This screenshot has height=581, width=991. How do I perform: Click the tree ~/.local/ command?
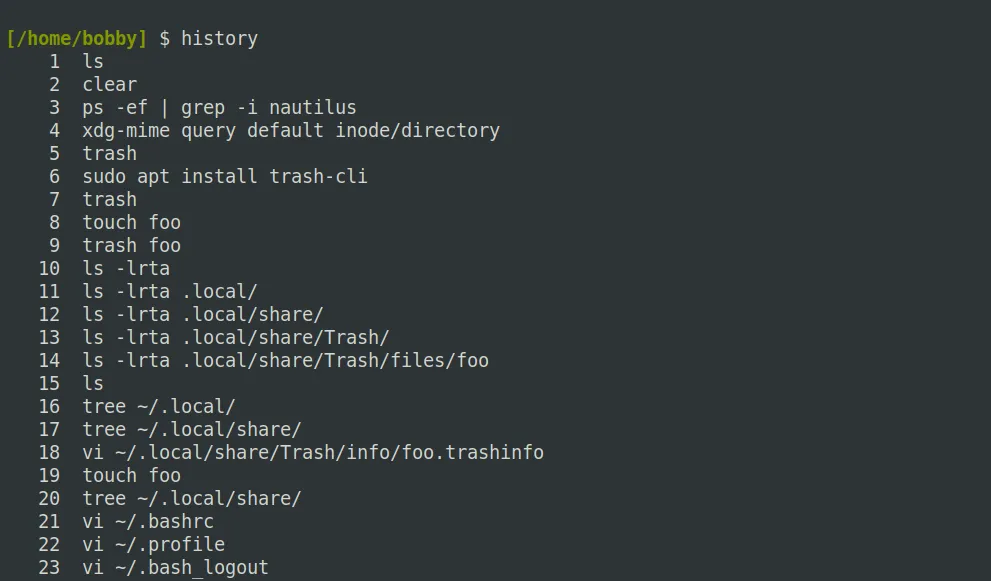[x=159, y=407]
